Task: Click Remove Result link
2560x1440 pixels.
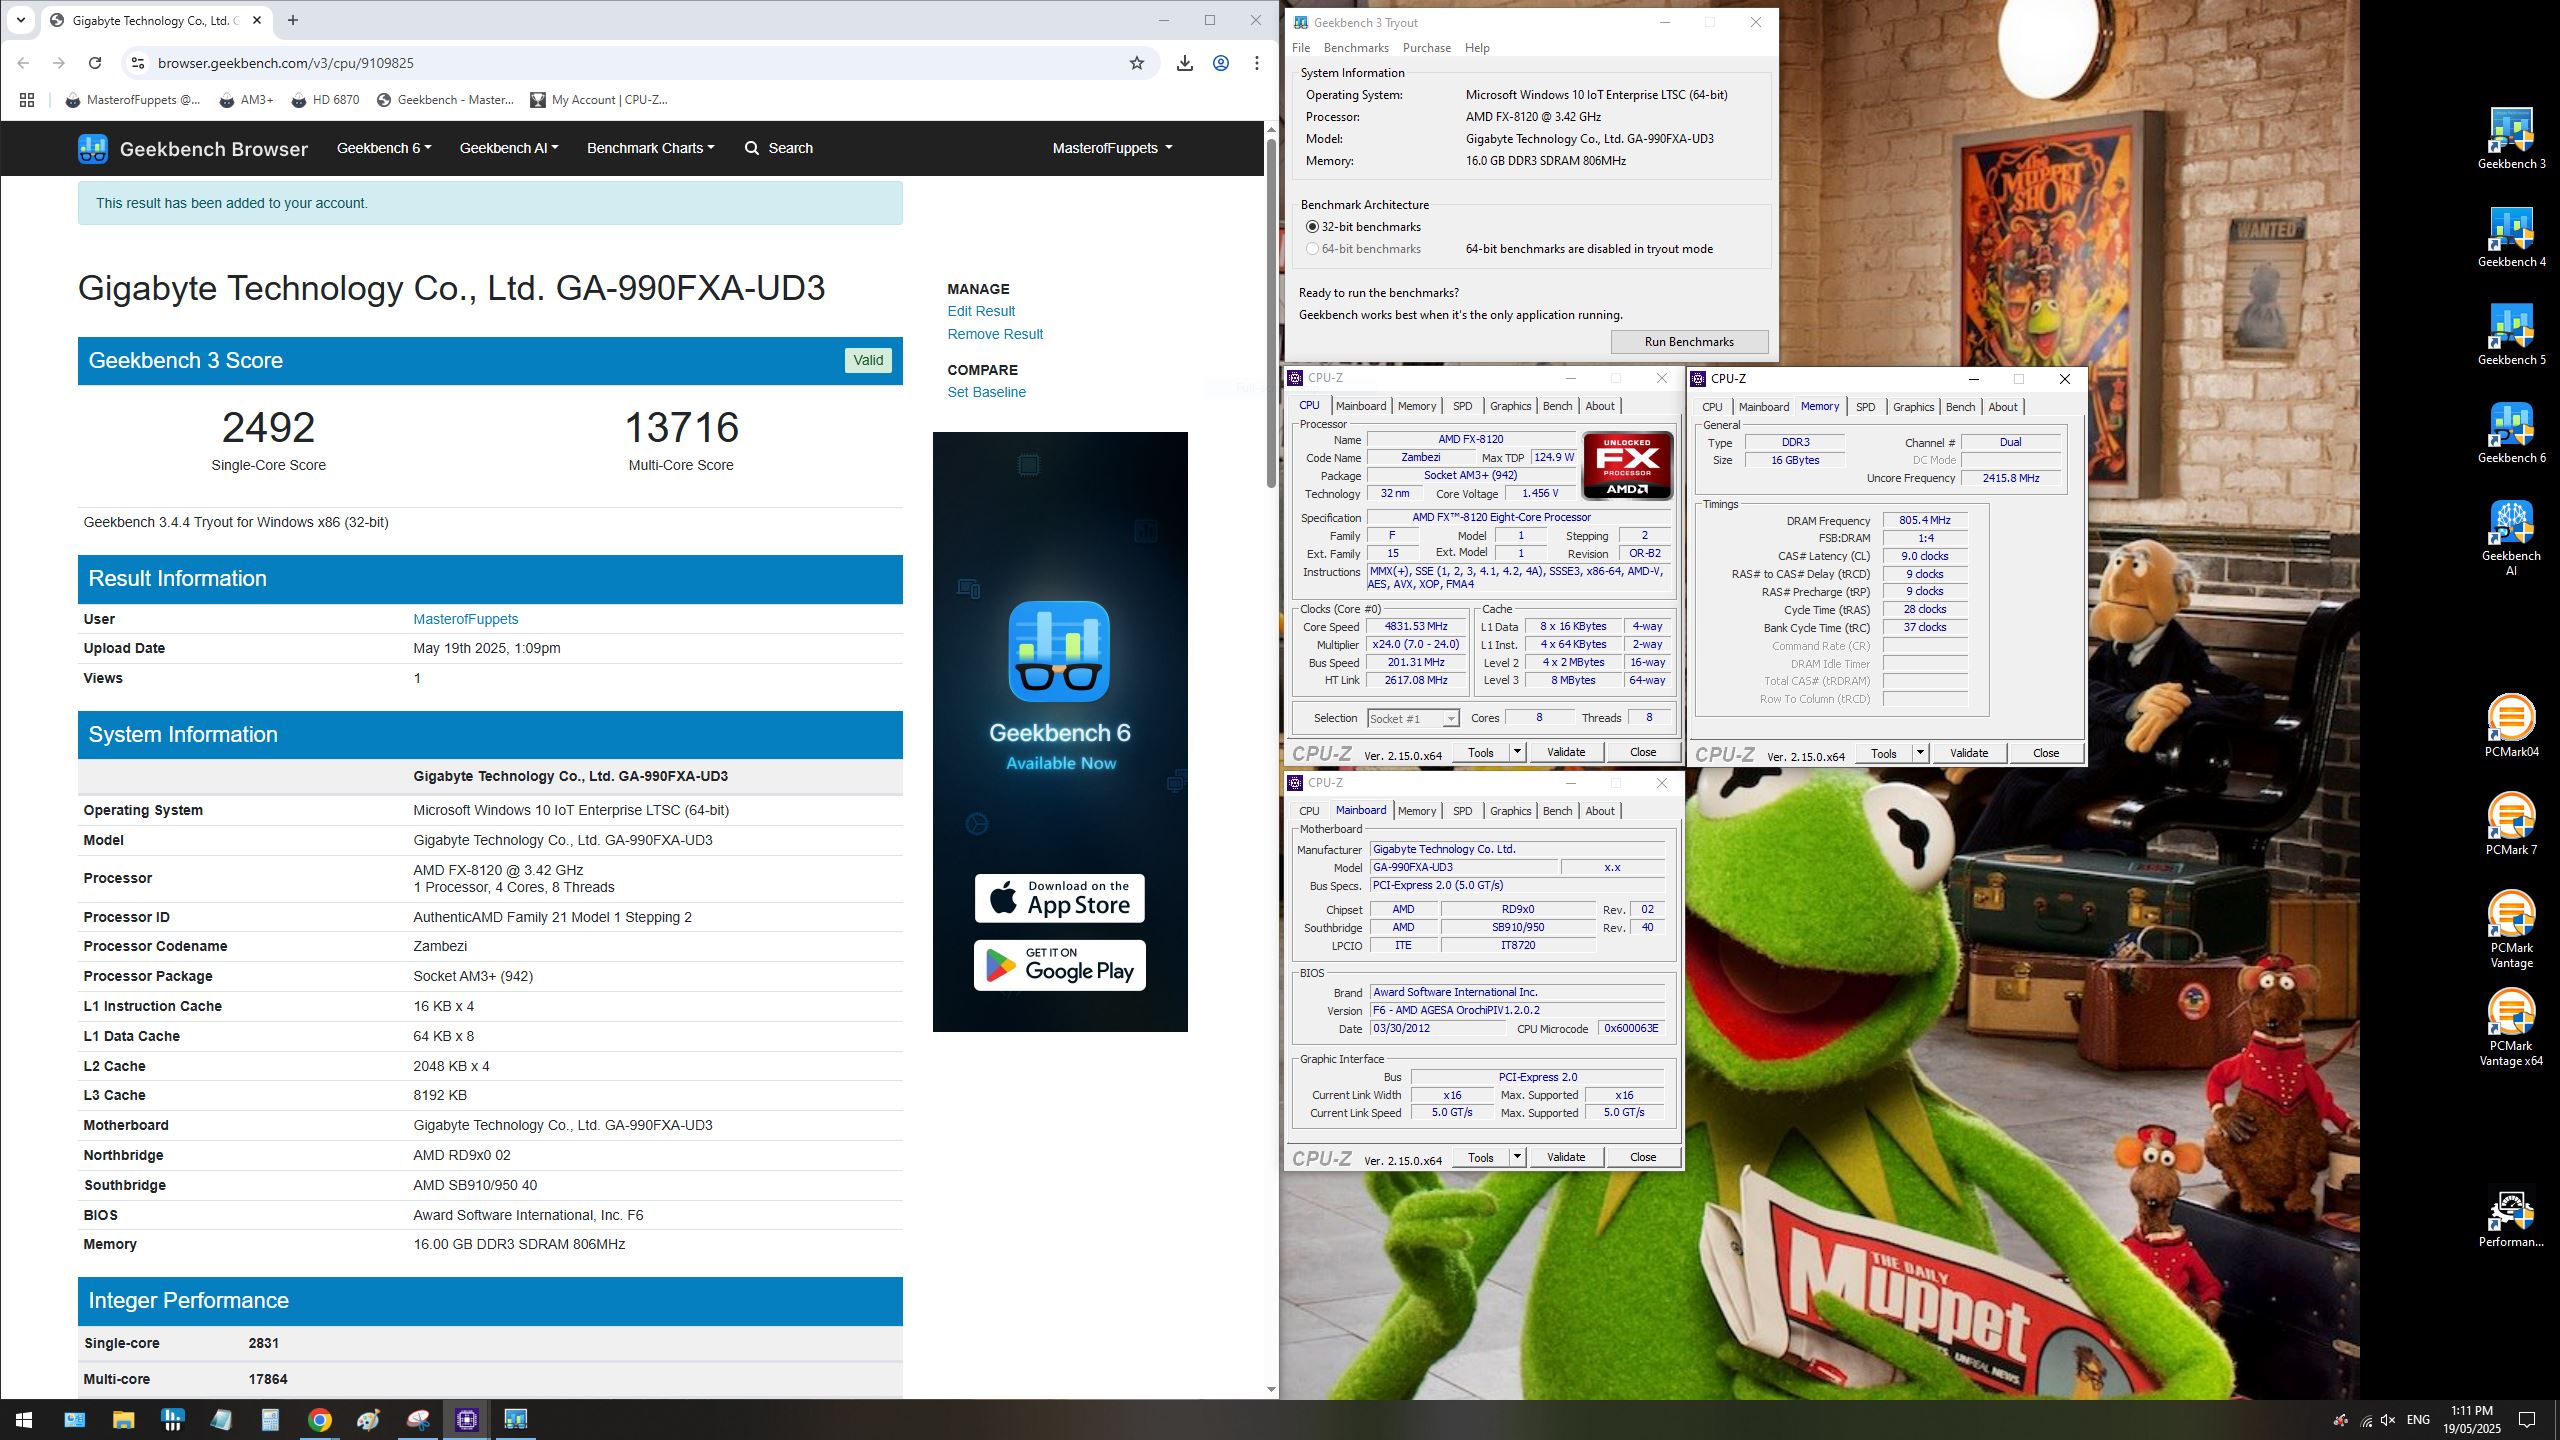Action: point(995,334)
